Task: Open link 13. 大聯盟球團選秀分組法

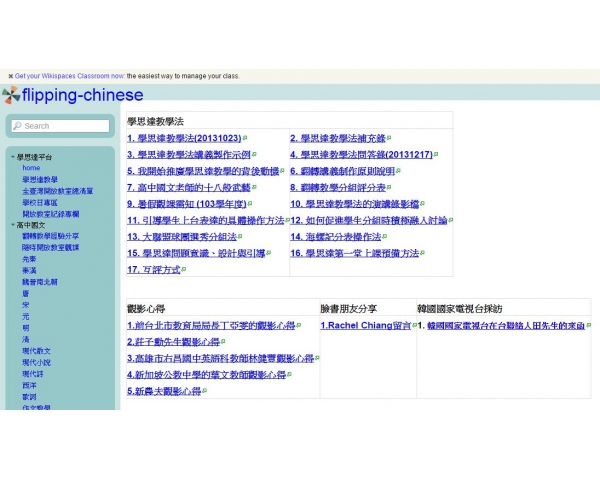Action: [182, 237]
